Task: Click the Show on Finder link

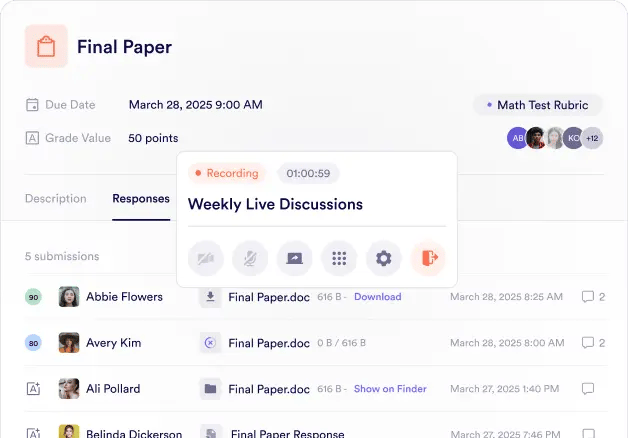Action: [390, 389]
